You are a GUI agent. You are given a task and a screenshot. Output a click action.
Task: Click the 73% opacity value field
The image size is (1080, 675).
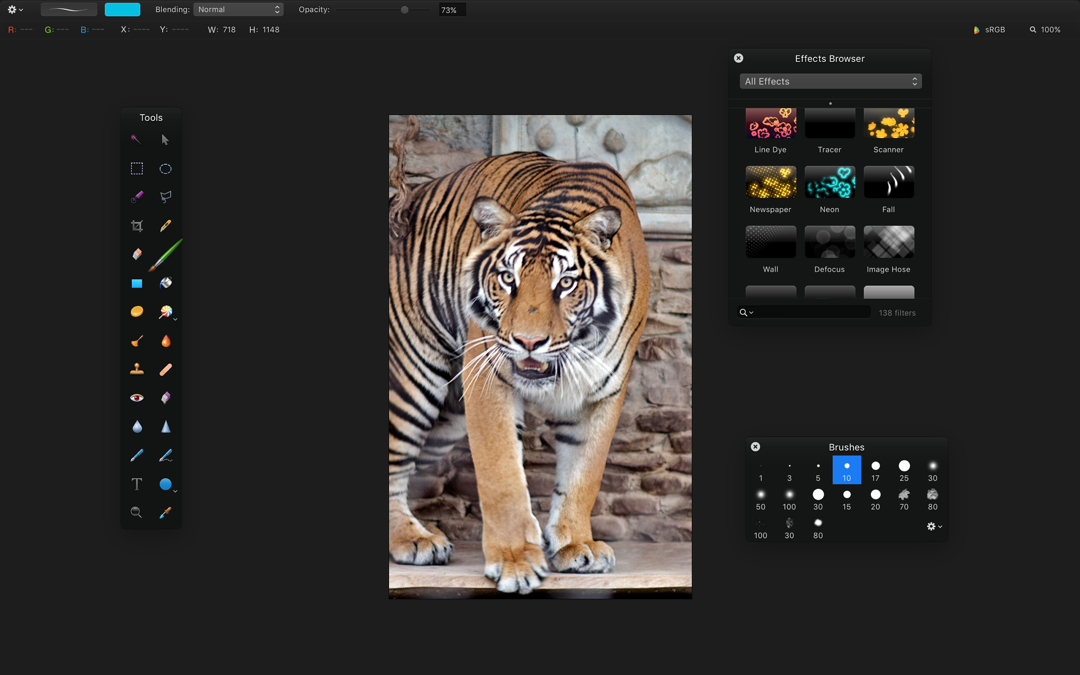click(x=452, y=10)
